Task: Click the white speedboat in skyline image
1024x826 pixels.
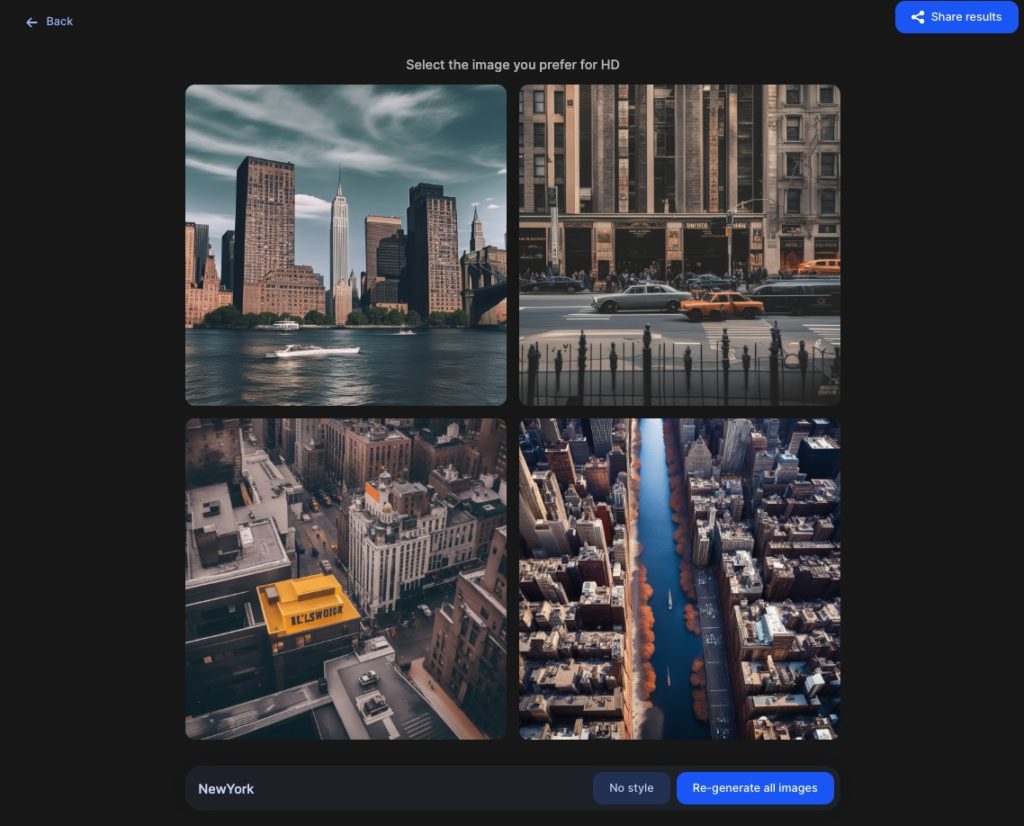Action: pos(313,351)
